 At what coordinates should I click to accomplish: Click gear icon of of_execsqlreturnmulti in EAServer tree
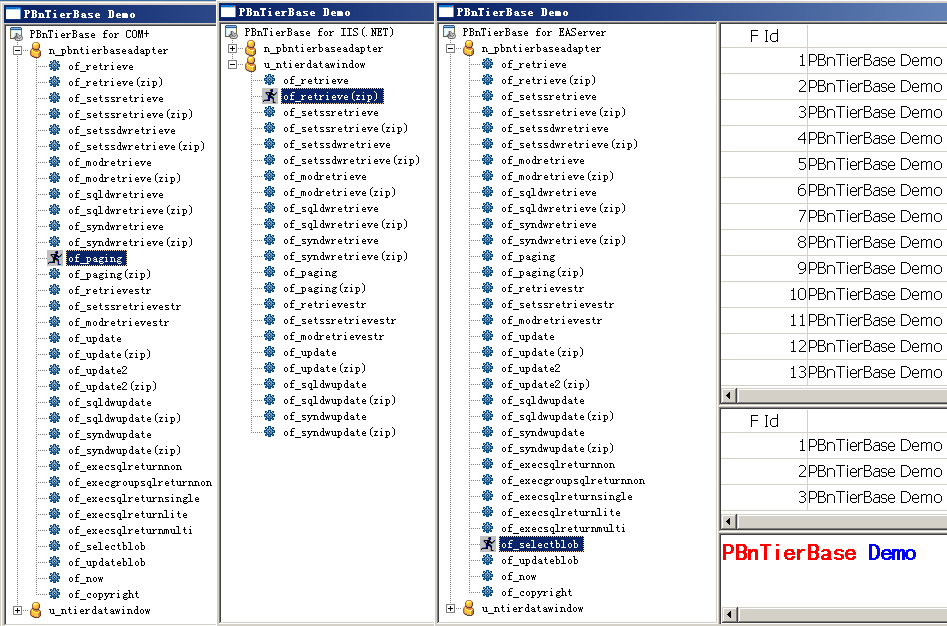488,528
